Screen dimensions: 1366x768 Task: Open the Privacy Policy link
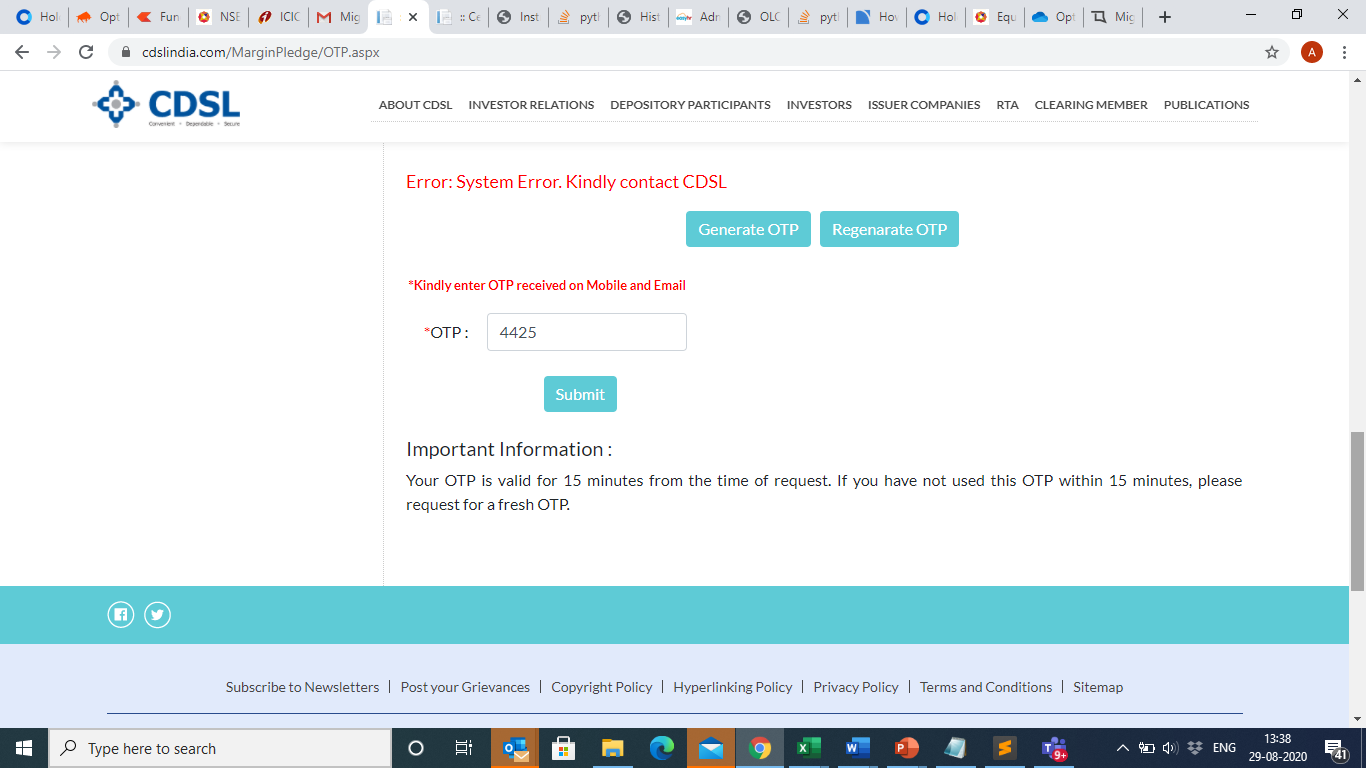coord(856,687)
